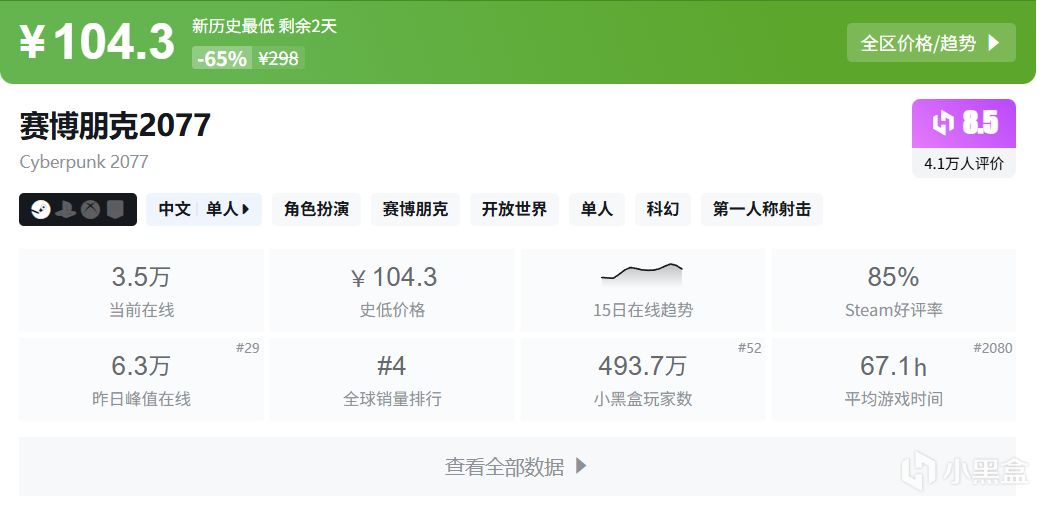The image size is (1059, 505).
Task: Click the #4 全球销量排行 stat card
Action: point(392,379)
